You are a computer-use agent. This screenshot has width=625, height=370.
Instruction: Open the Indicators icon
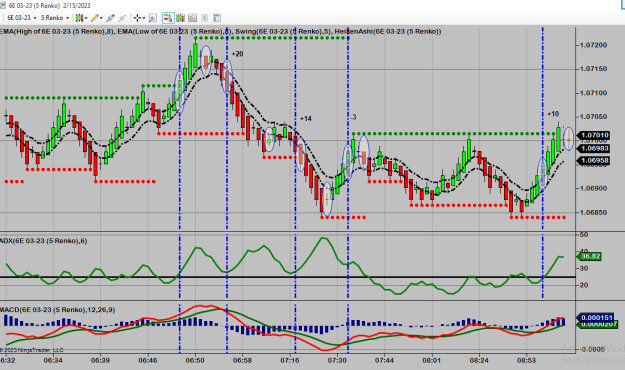point(193,18)
